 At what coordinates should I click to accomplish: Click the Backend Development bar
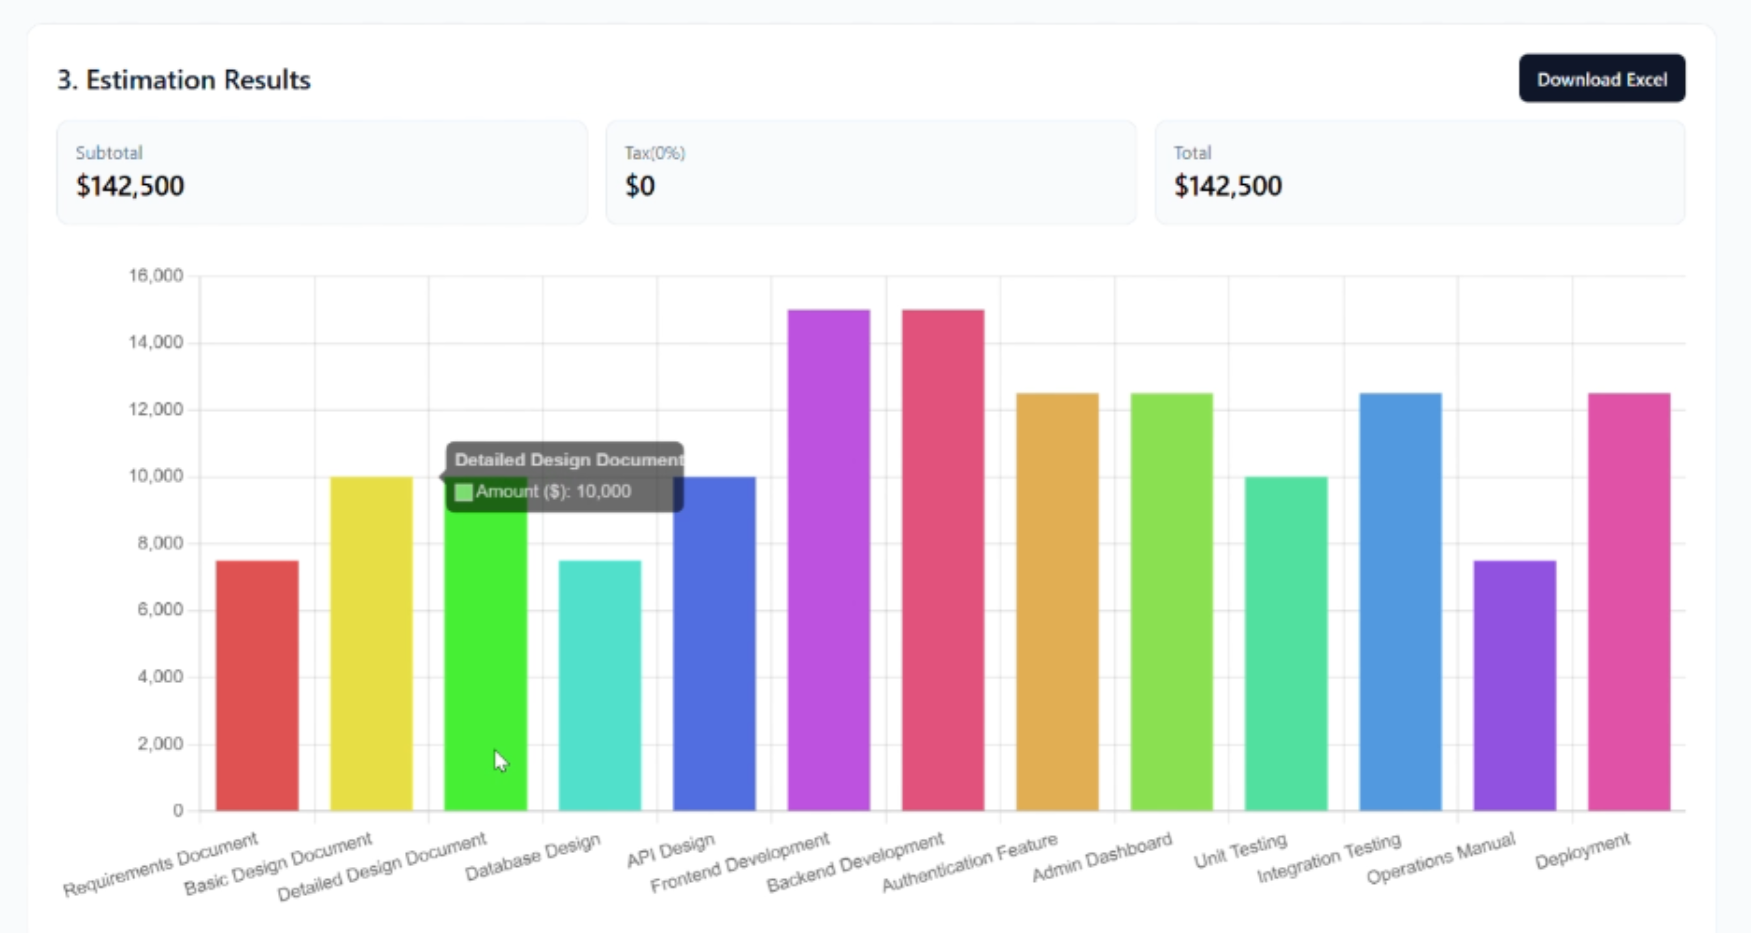941,560
